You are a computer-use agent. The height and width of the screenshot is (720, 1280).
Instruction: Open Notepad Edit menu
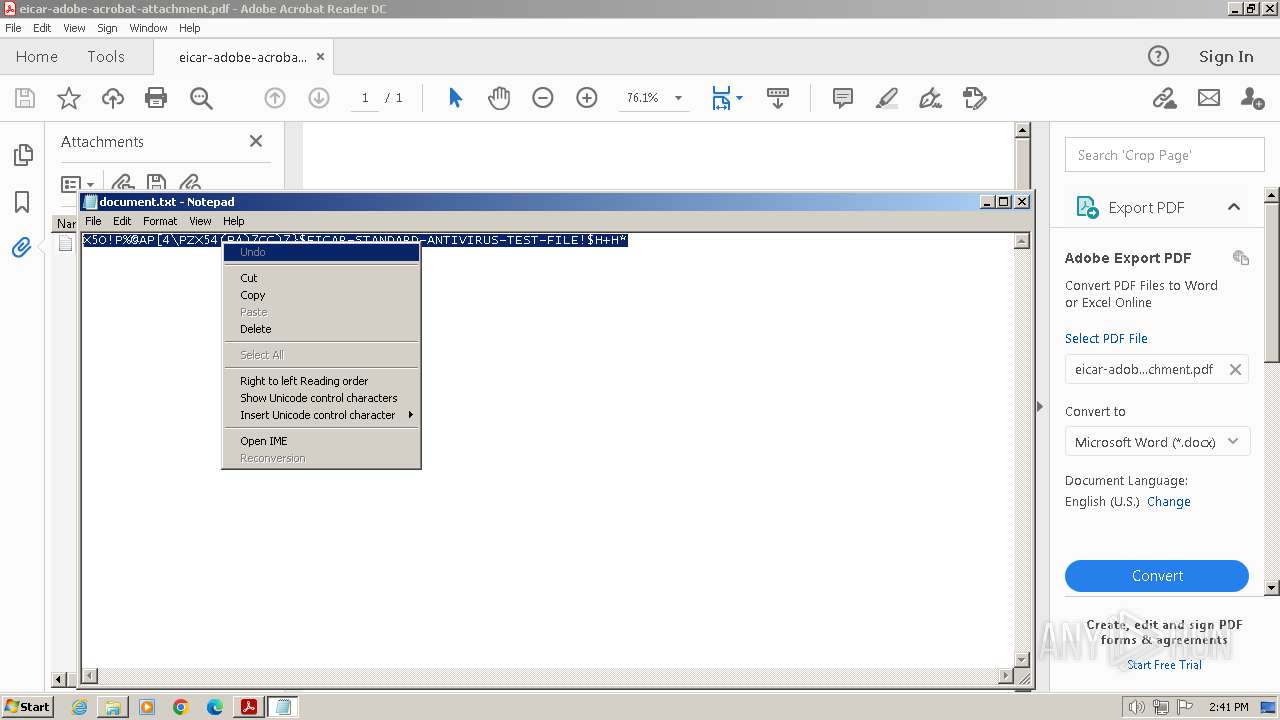122,221
